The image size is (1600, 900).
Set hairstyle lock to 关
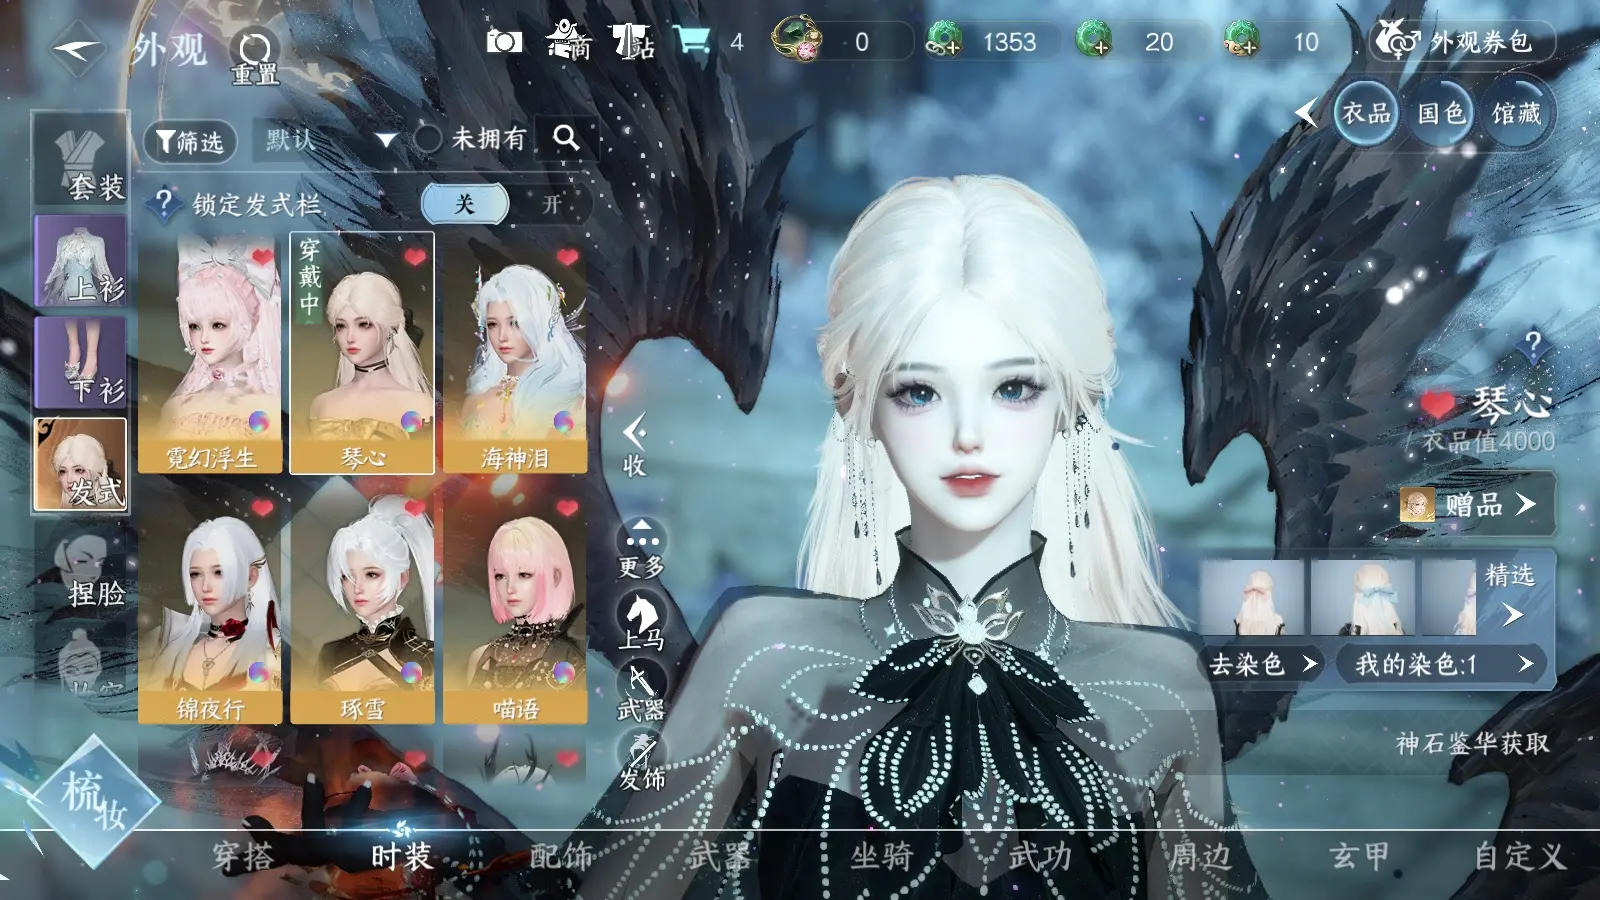click(x=465, y=204)
